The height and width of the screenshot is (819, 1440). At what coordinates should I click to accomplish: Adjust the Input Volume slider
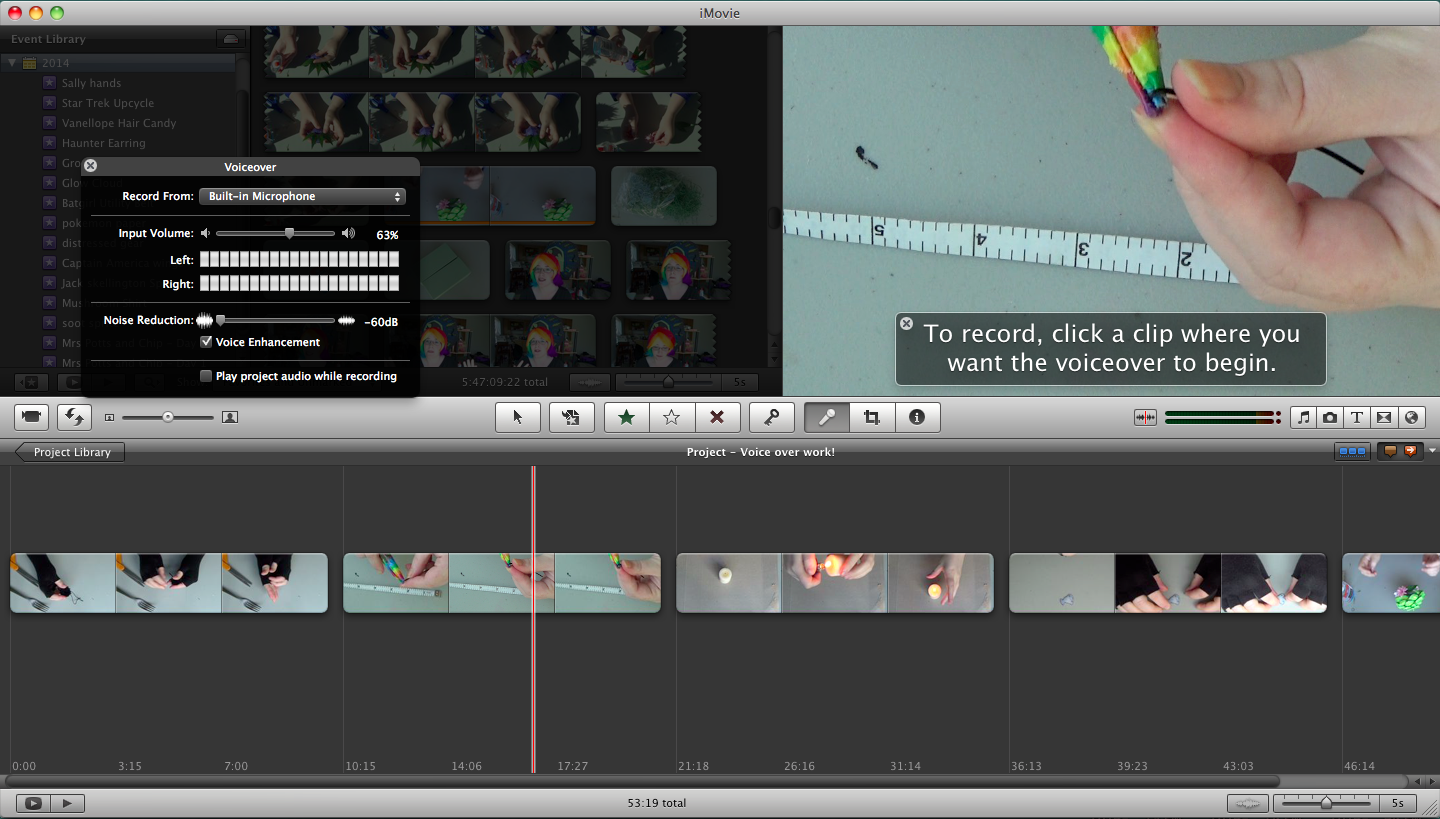pos(288,233)
